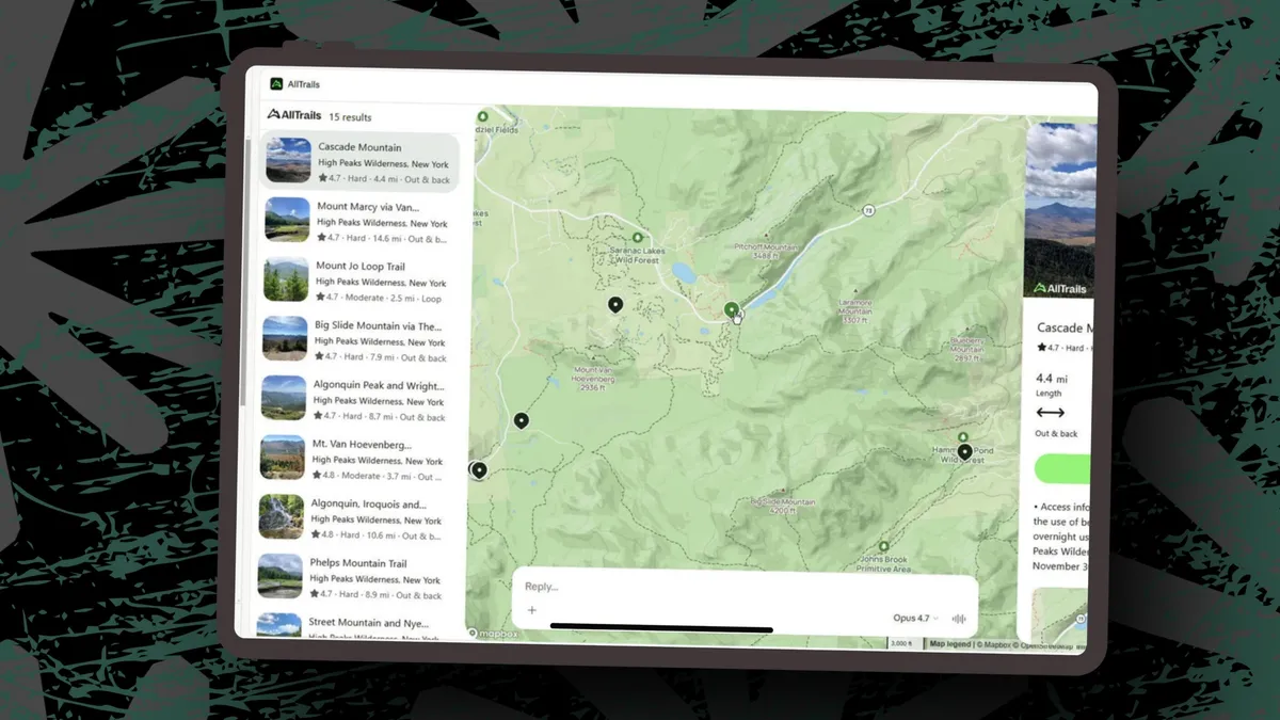Click the plus attachment icon in the reply bar
Image resolution: width=1280 pixels, height=720 pixels.
(x=531, y=610)
